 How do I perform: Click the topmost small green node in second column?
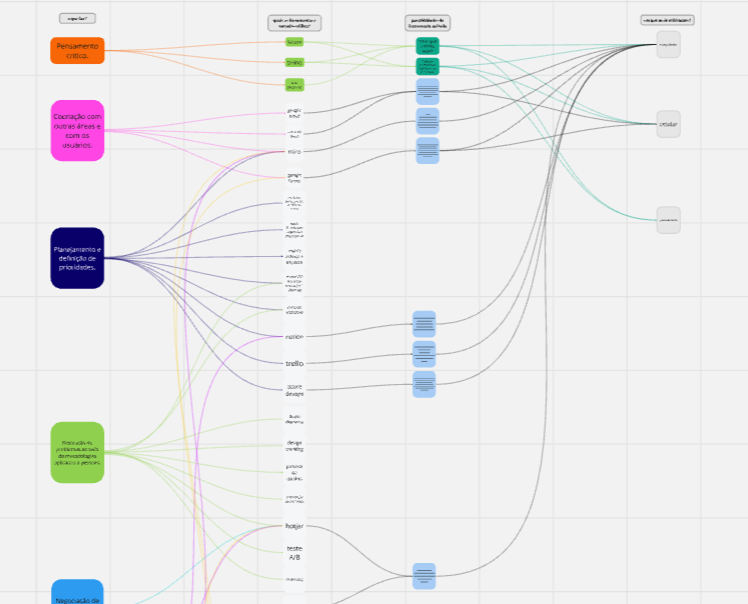(294, 43)
